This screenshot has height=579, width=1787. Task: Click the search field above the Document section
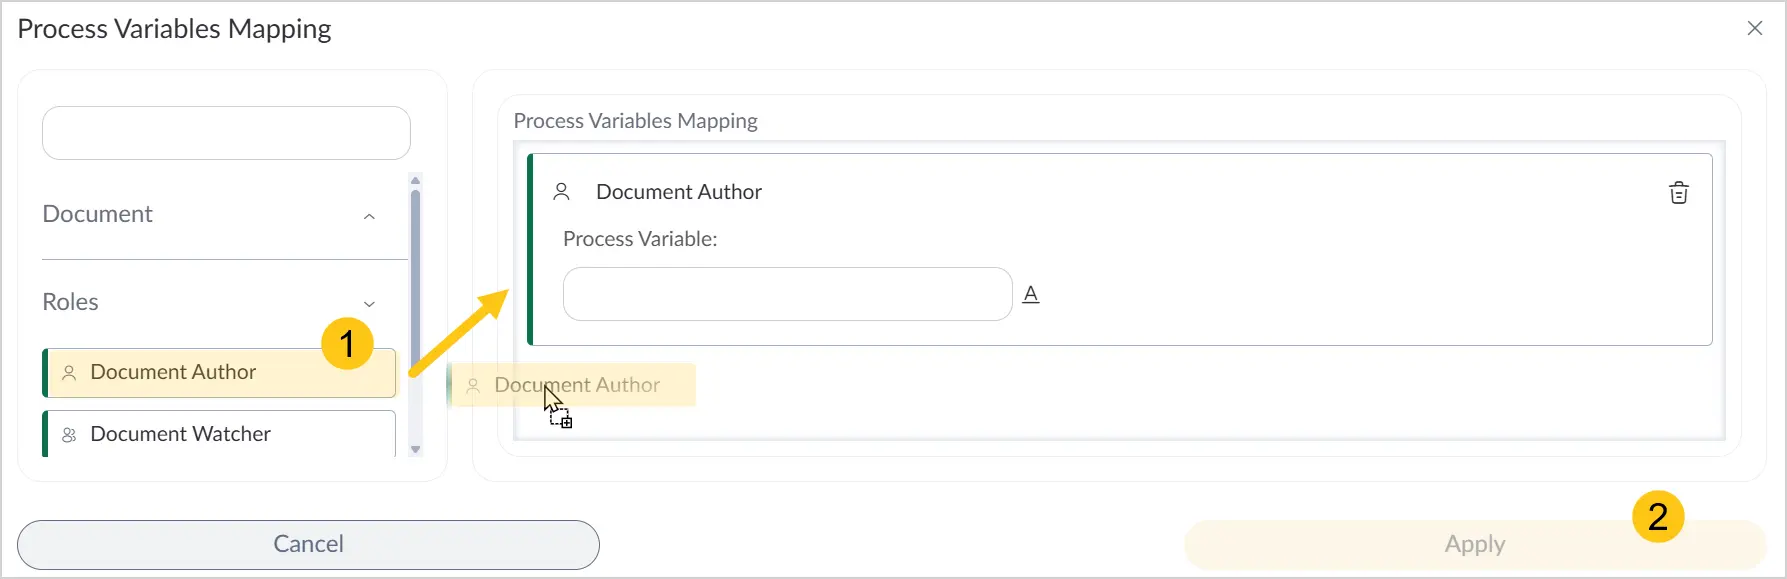226,133
